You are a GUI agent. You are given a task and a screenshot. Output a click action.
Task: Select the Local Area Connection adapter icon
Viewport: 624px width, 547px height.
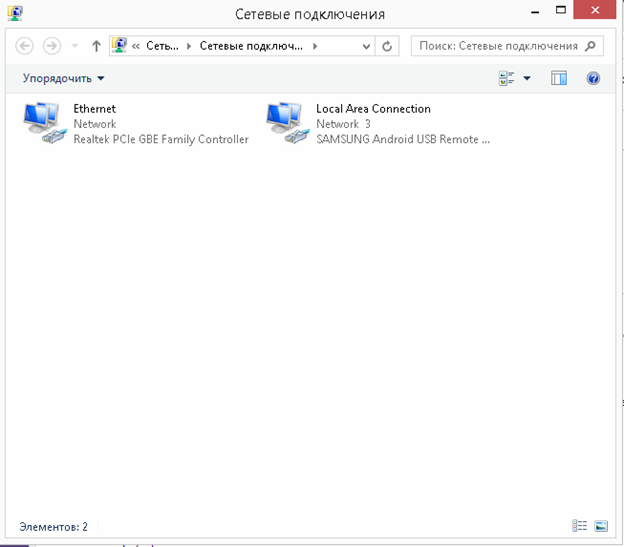tap(287, 123)
